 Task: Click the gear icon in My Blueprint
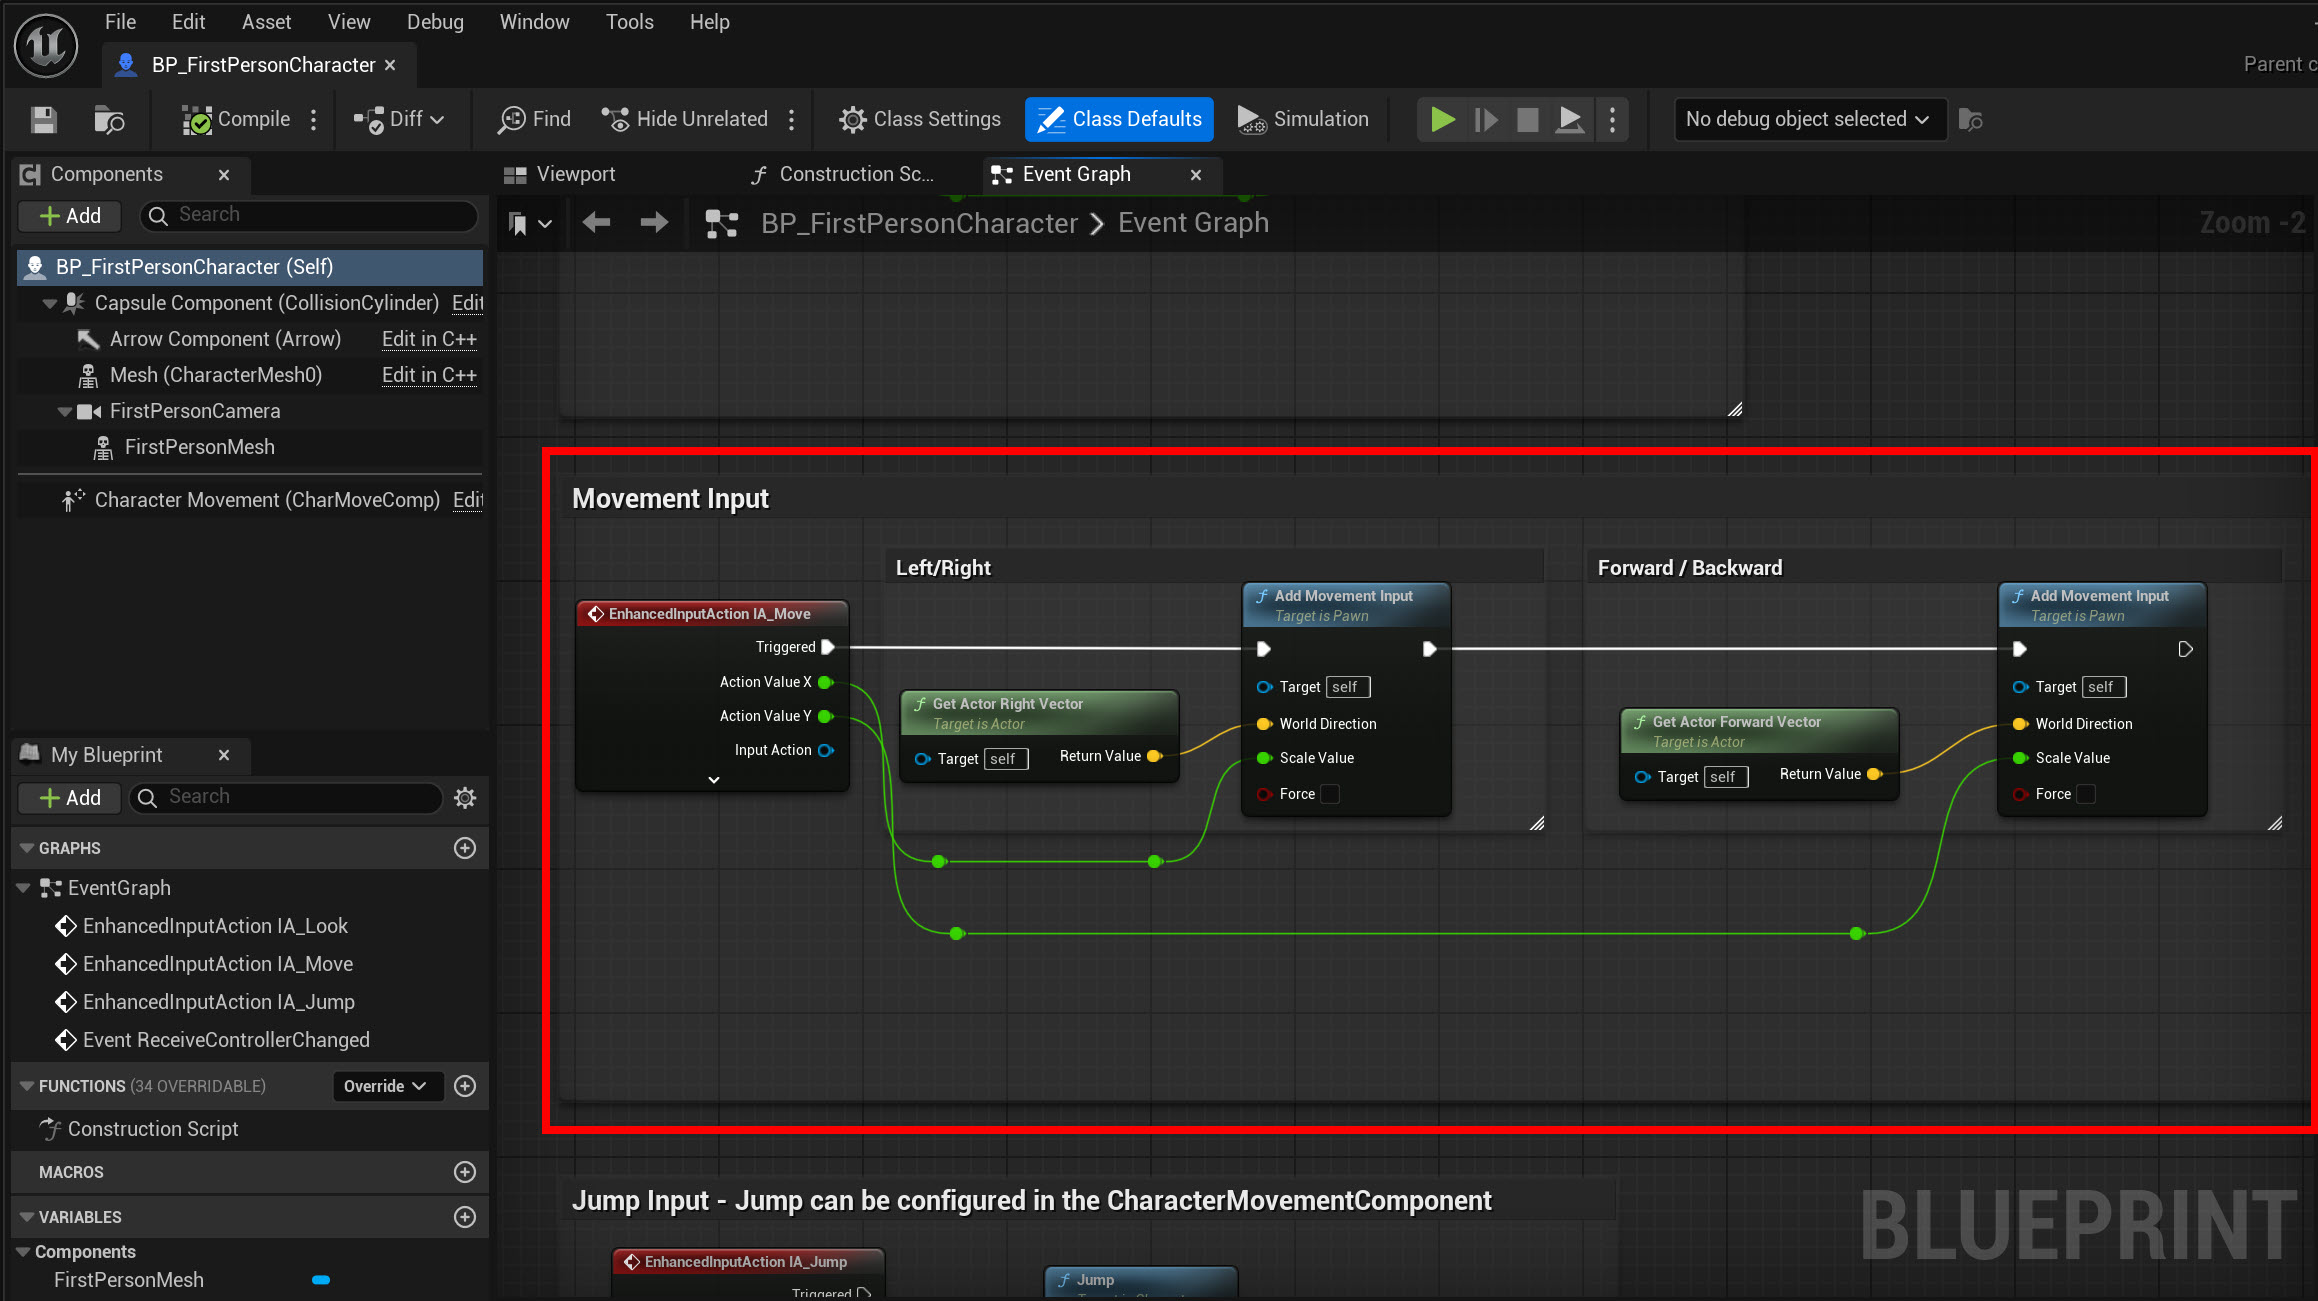(465, 798)
